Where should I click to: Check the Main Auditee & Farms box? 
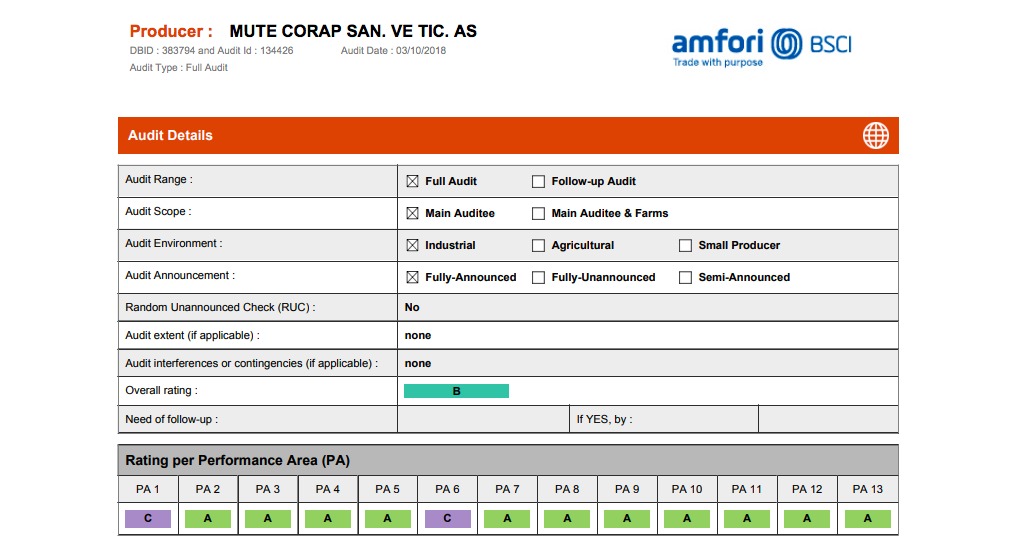pyautogui.click(x=538, y=214)
